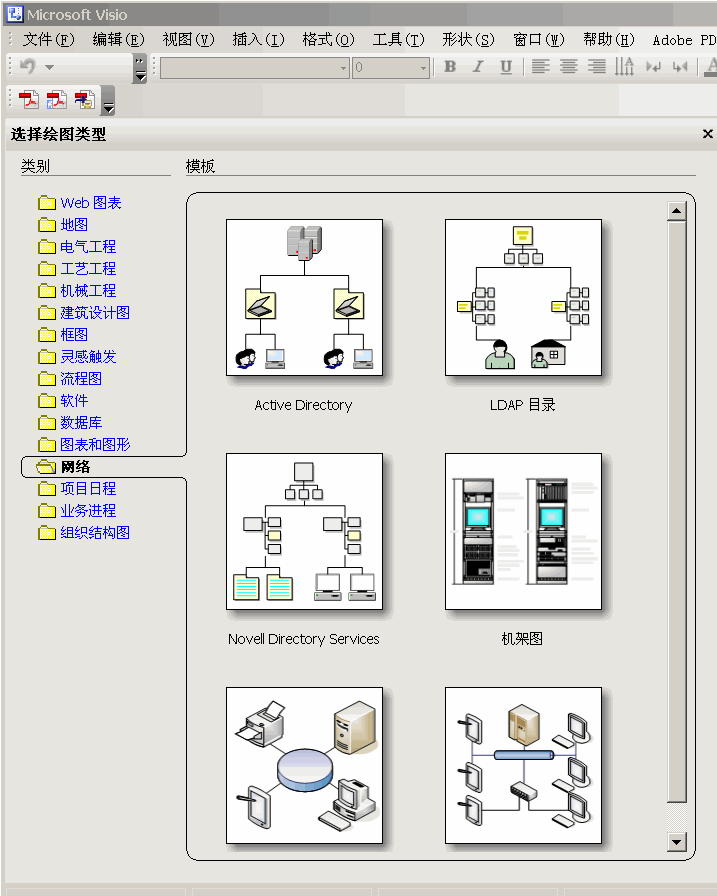Click the Undo arrow icon
Screen dimensions: 717x896
point(28,67)
